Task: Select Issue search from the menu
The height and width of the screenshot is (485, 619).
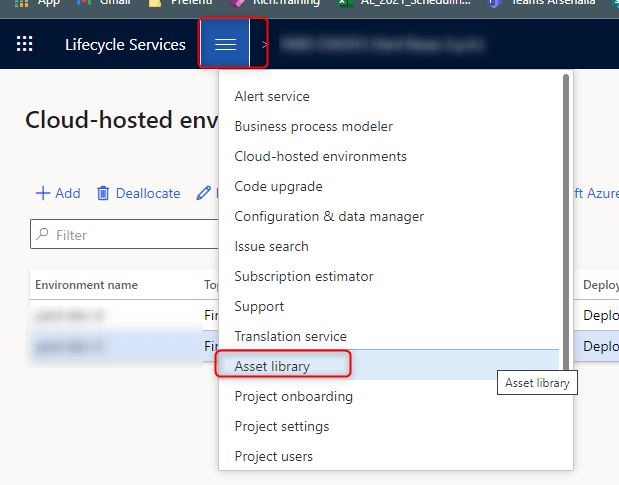Action: pos(271,247)
